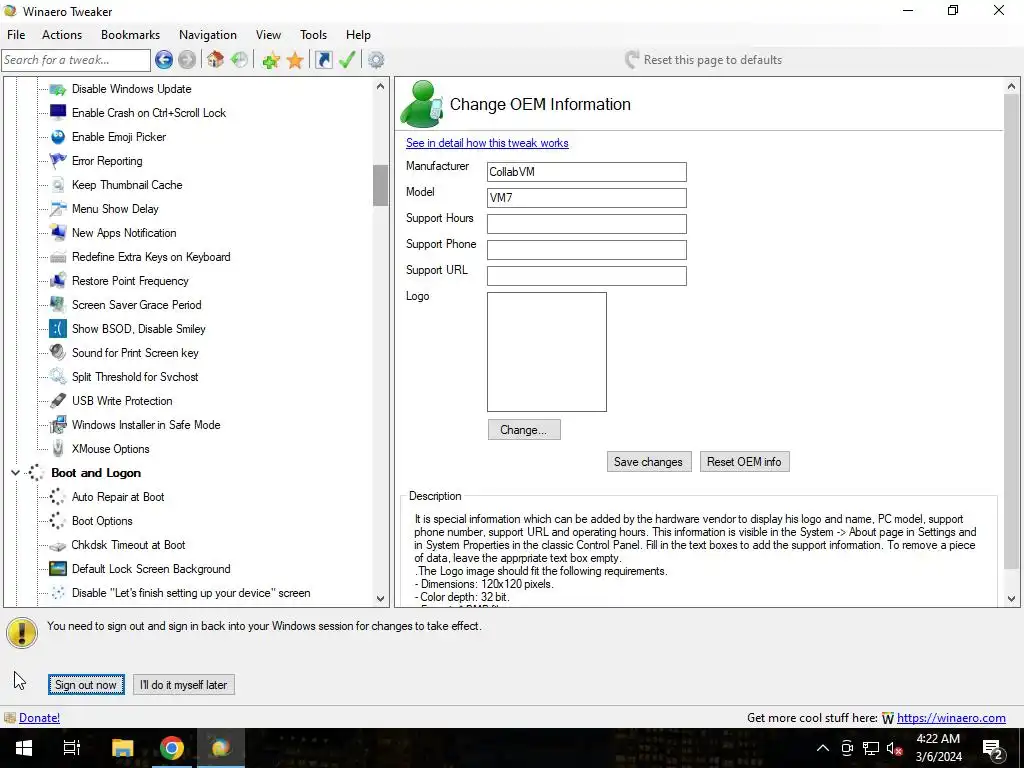Screen dimensions: 1024x768
Task: Click the Change... logo button
Action: (524, 430)
